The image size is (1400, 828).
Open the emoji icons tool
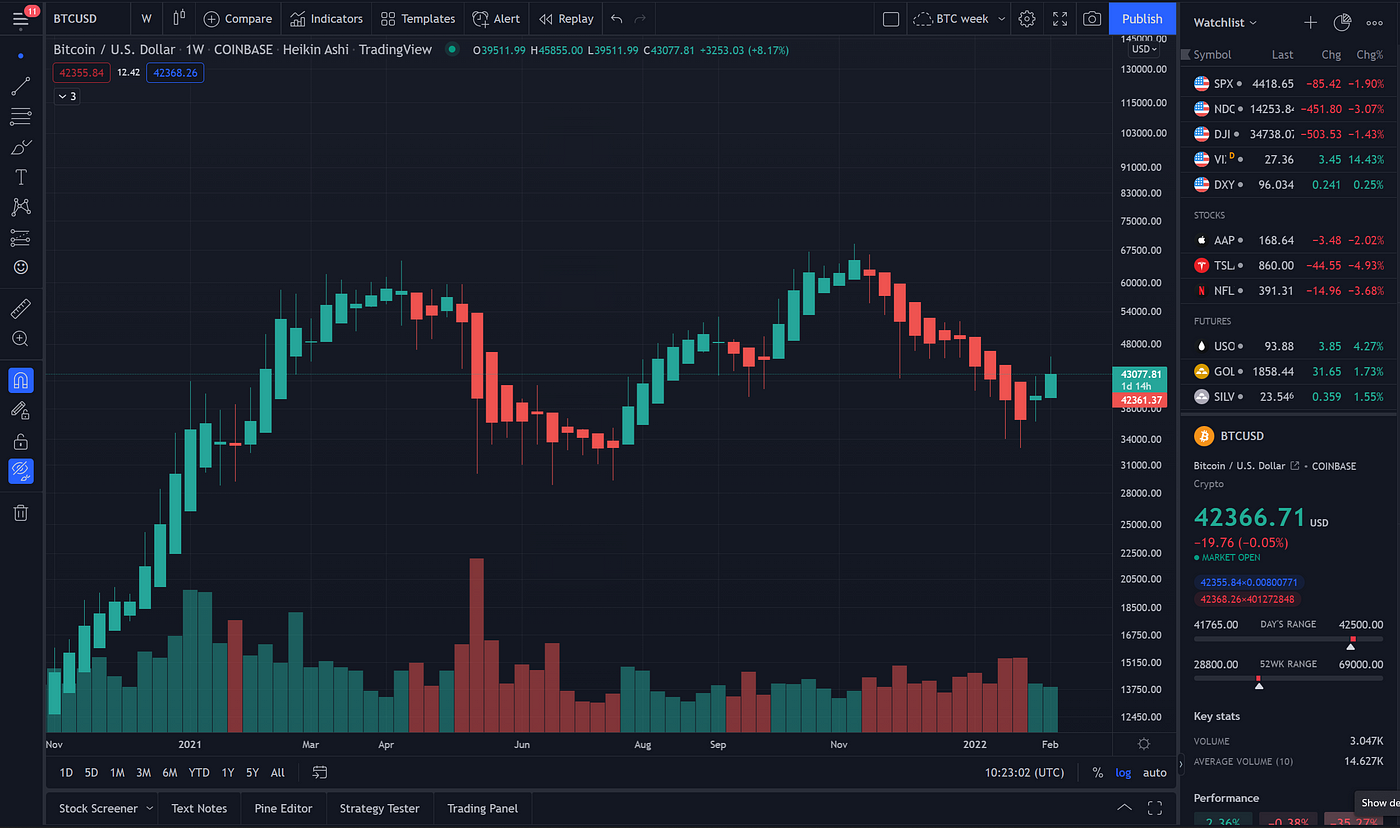point(21,268)
